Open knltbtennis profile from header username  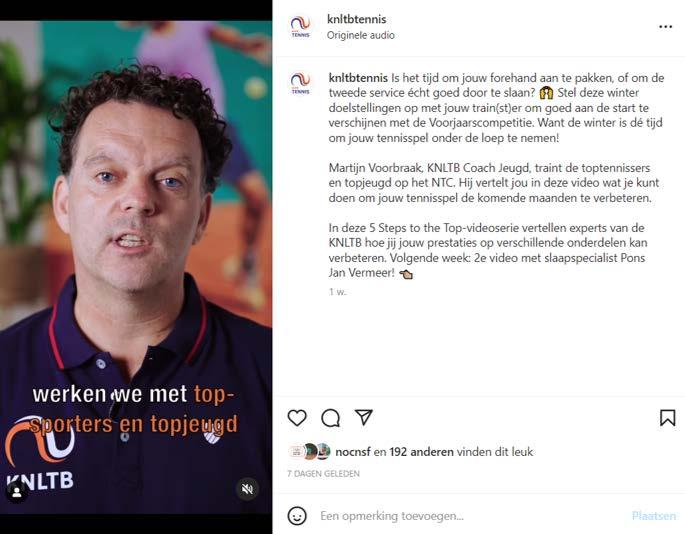point(356,19)
